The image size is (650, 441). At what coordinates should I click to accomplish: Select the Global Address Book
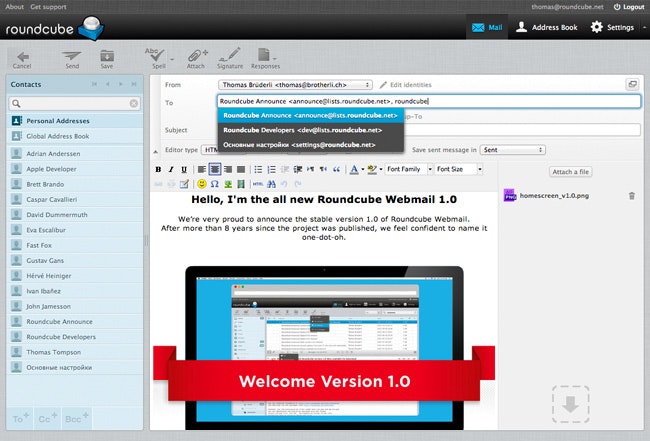click(x=75, y=136)
